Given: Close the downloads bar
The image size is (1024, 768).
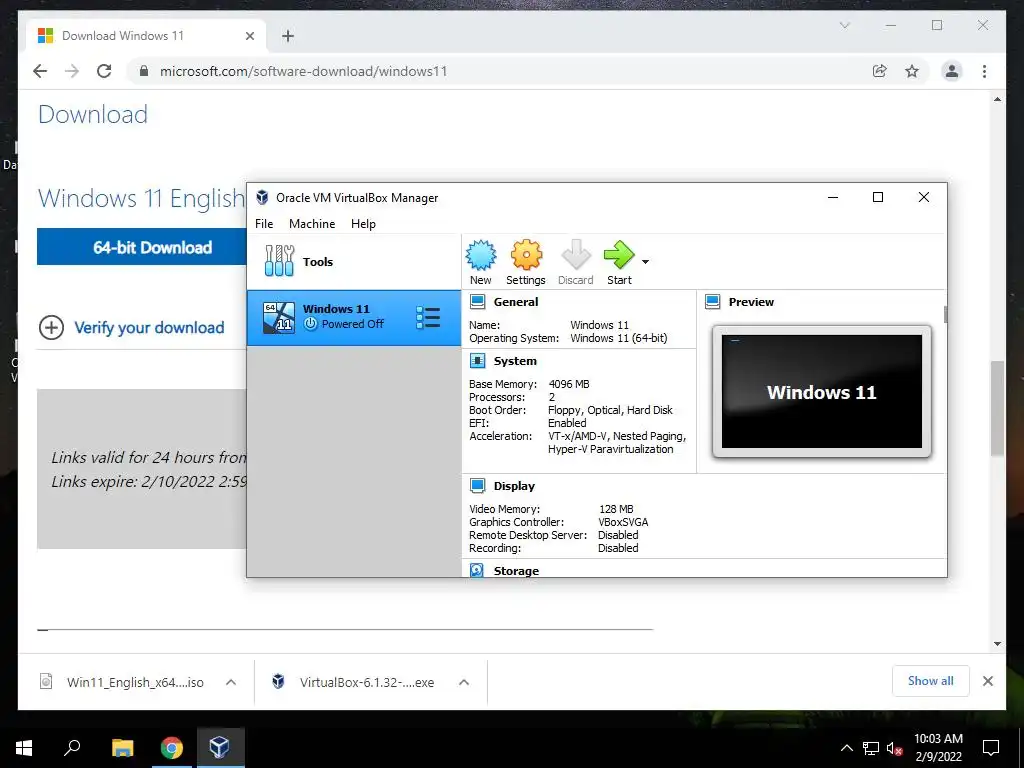Looking at the screenshot, I should 988,681.
